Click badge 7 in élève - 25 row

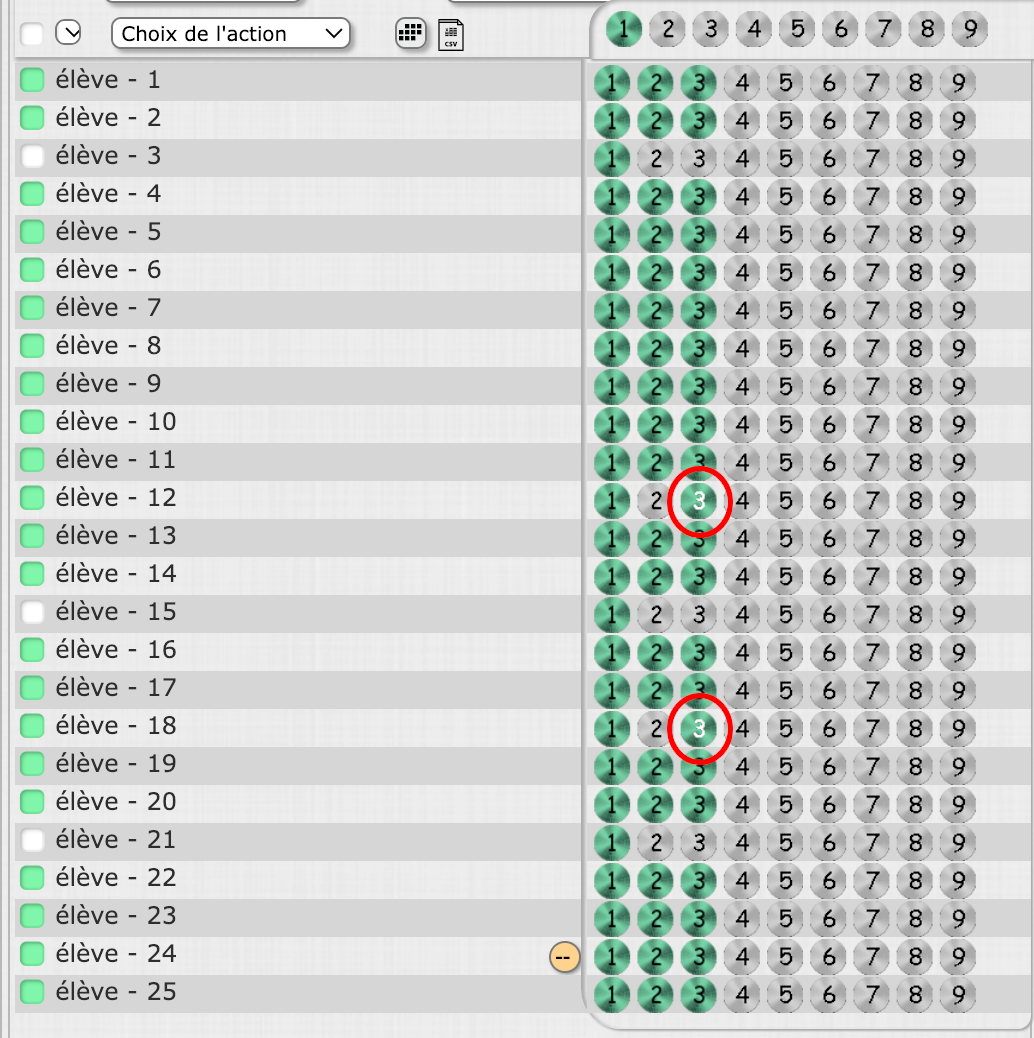(871, 995)
